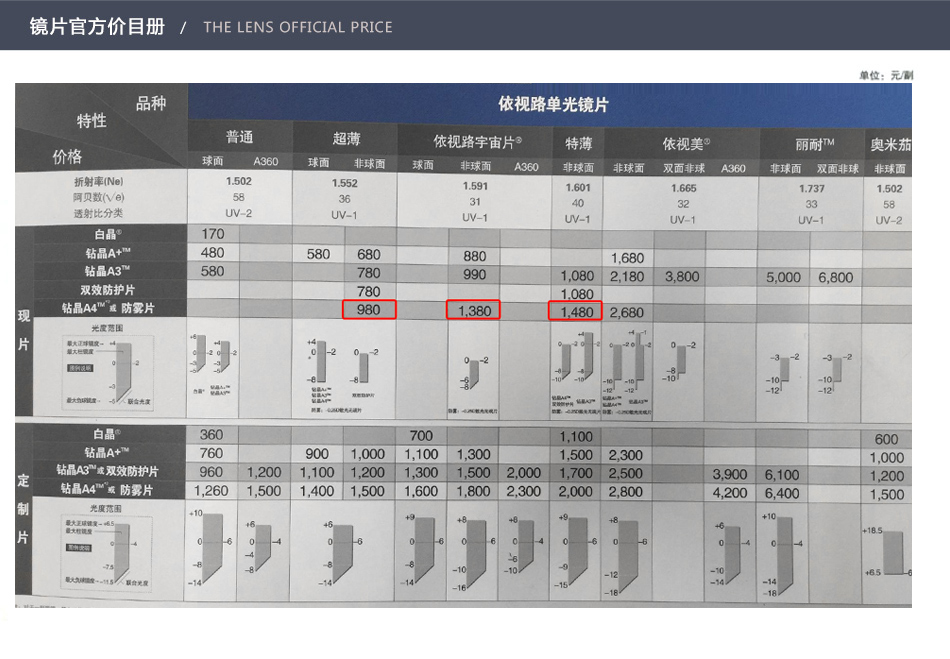Select the 超薄 column group header
The width and height of the screenshot is (950, 659).
point(346,139)
